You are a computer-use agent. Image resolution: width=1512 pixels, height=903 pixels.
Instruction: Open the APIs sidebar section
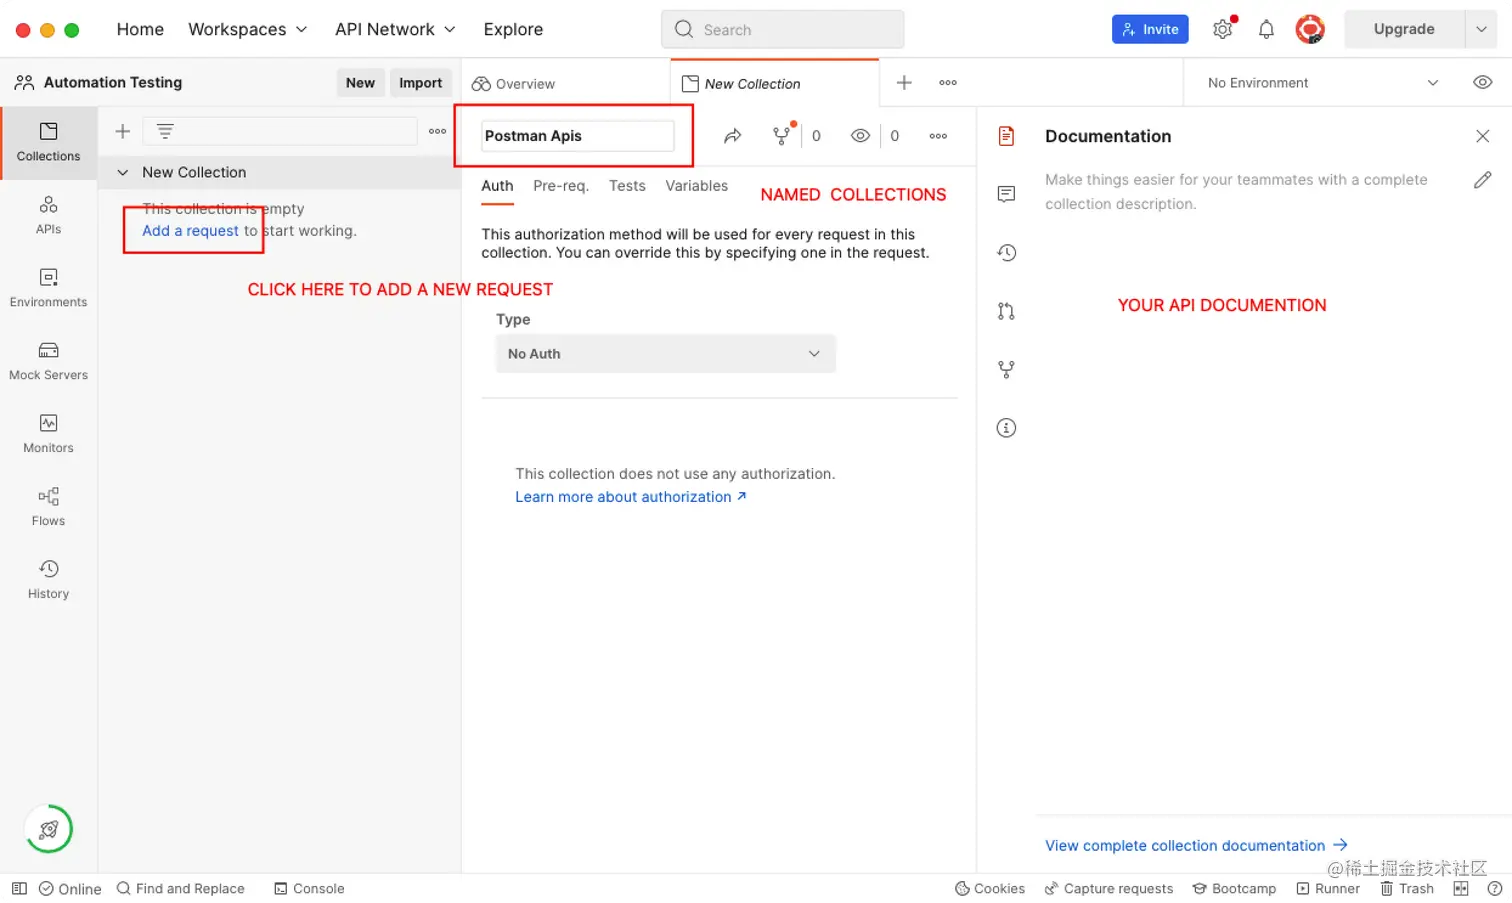(48, 215)
